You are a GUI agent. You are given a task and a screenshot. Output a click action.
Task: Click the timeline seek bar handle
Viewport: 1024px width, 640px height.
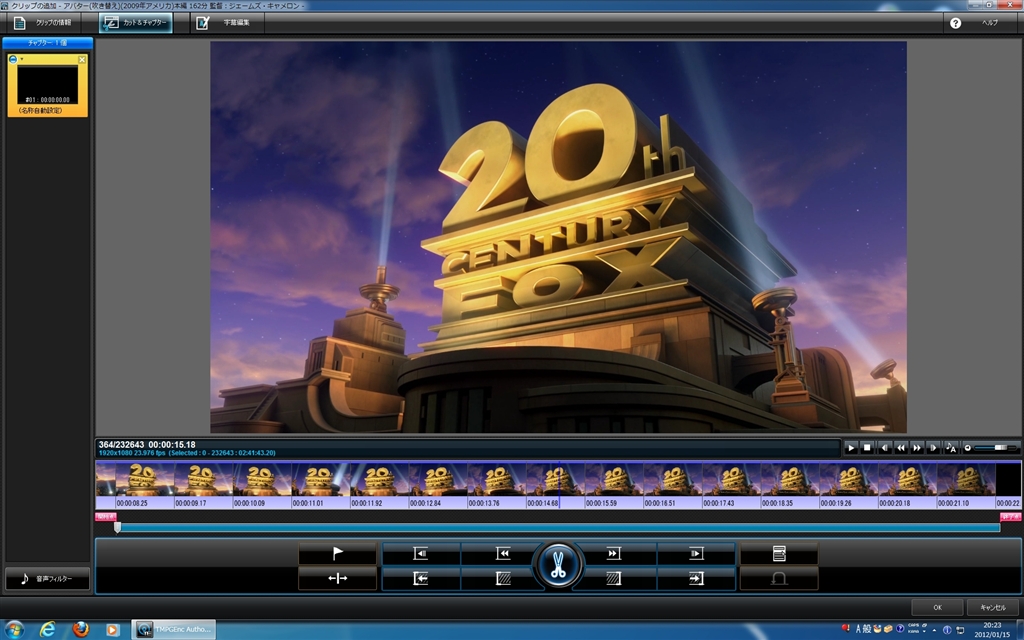[x=118, y=527]
